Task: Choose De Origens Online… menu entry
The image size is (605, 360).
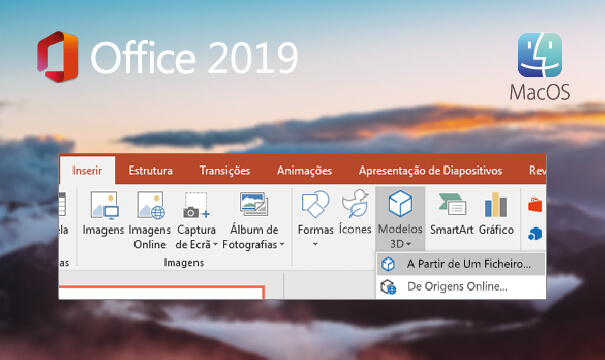Action: pyautogui.click(x=461, y=287)
